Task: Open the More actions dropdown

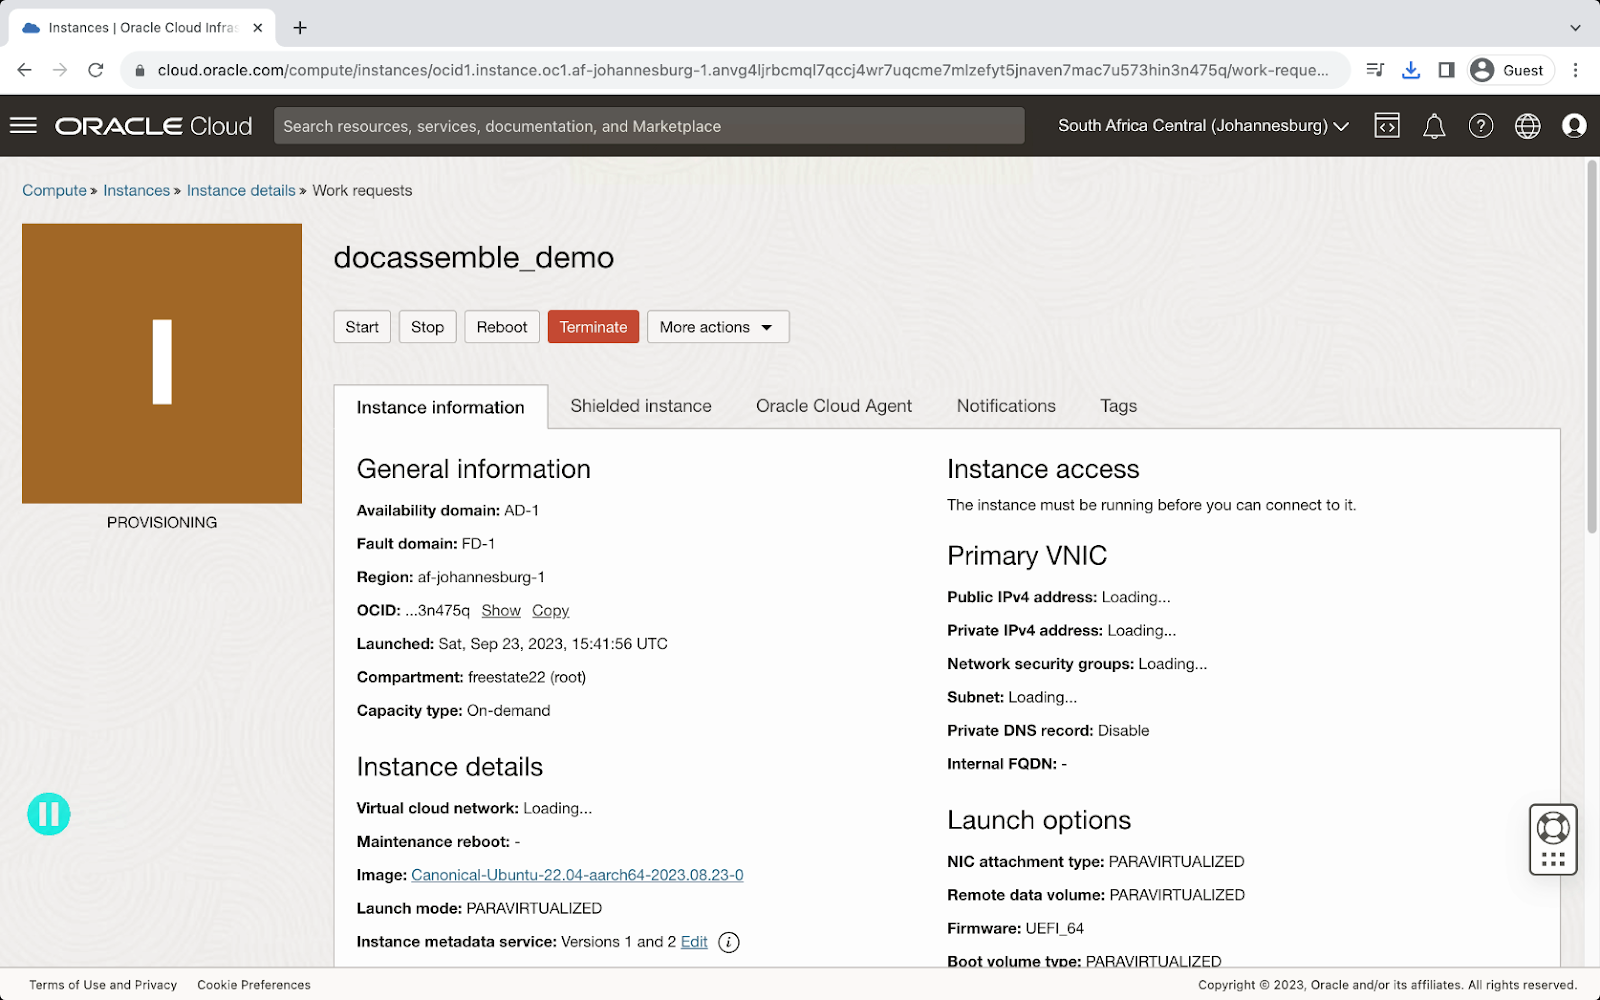Action: (x=718, y=327)
